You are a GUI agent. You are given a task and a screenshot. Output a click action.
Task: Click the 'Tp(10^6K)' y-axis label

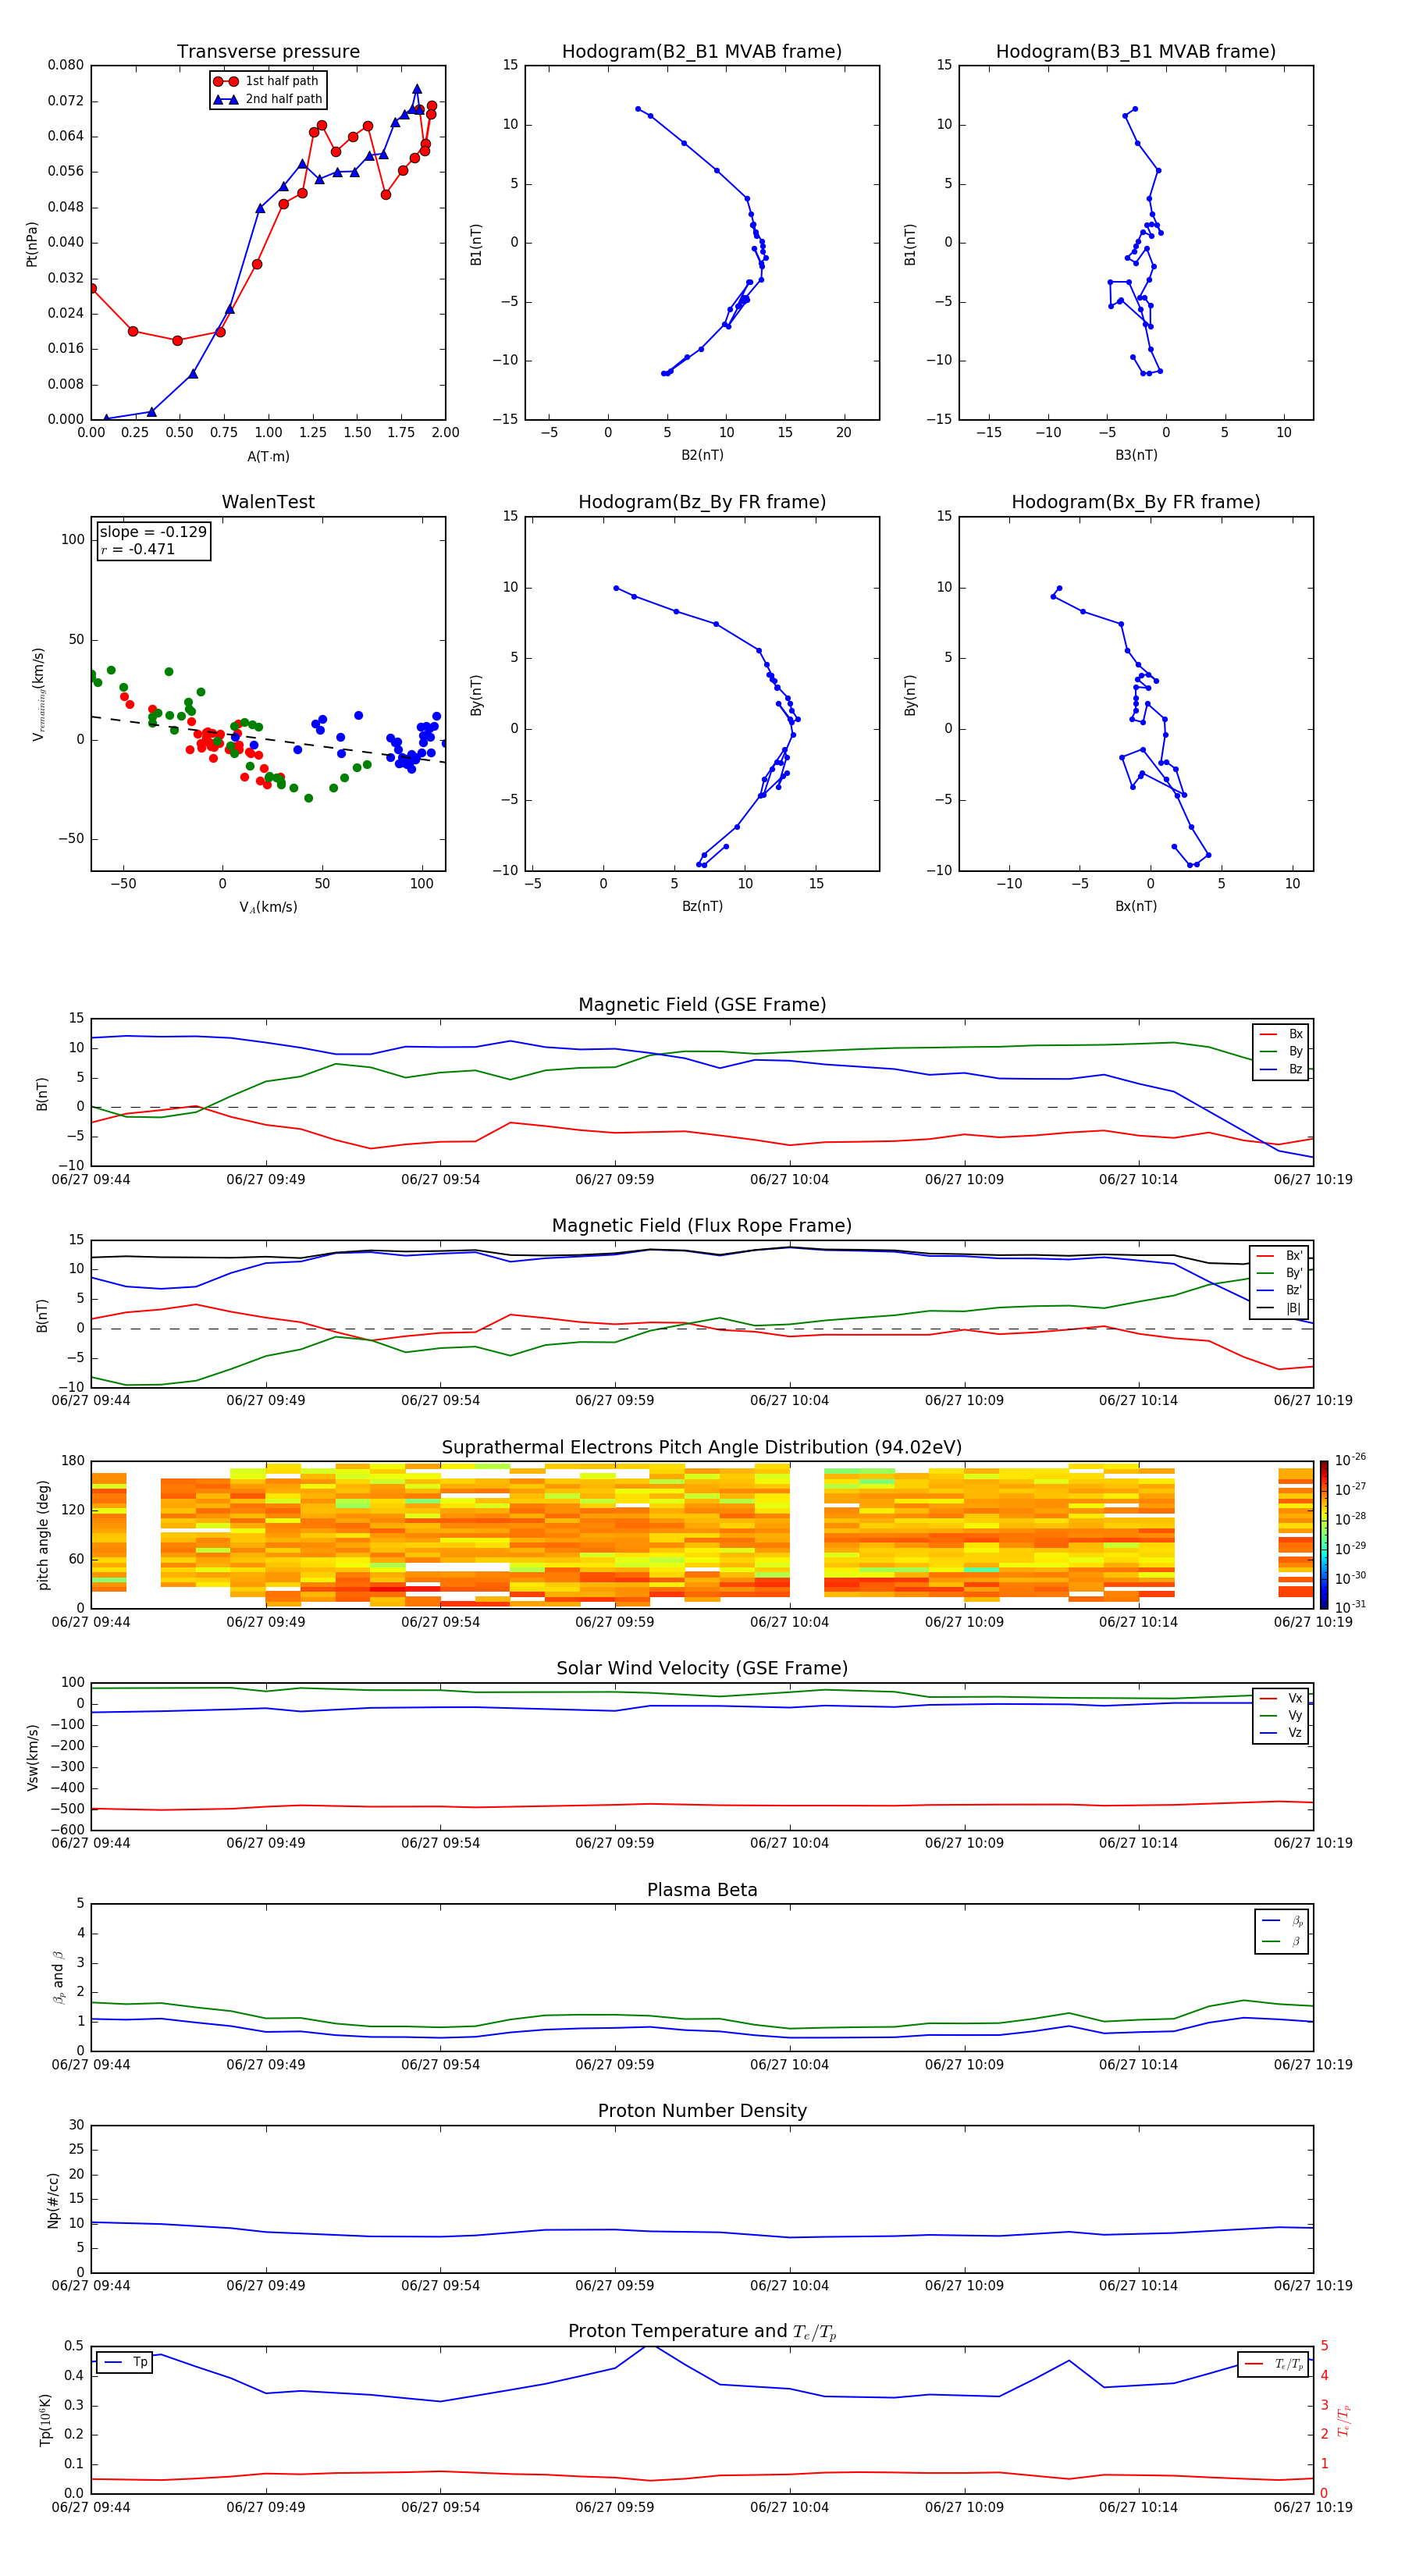45,2420
